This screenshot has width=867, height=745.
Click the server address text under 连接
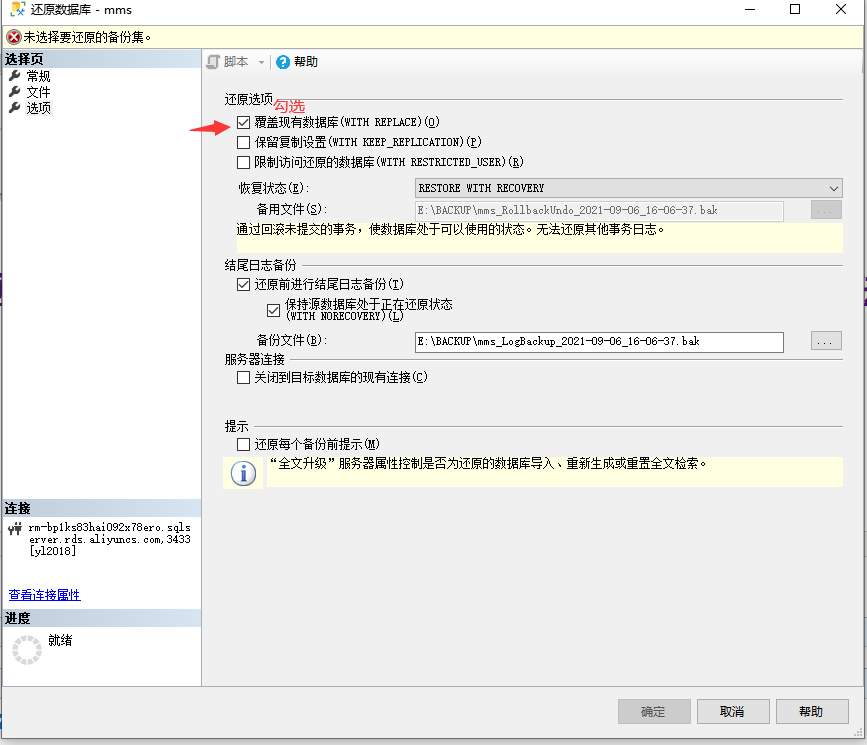[109, 539]
